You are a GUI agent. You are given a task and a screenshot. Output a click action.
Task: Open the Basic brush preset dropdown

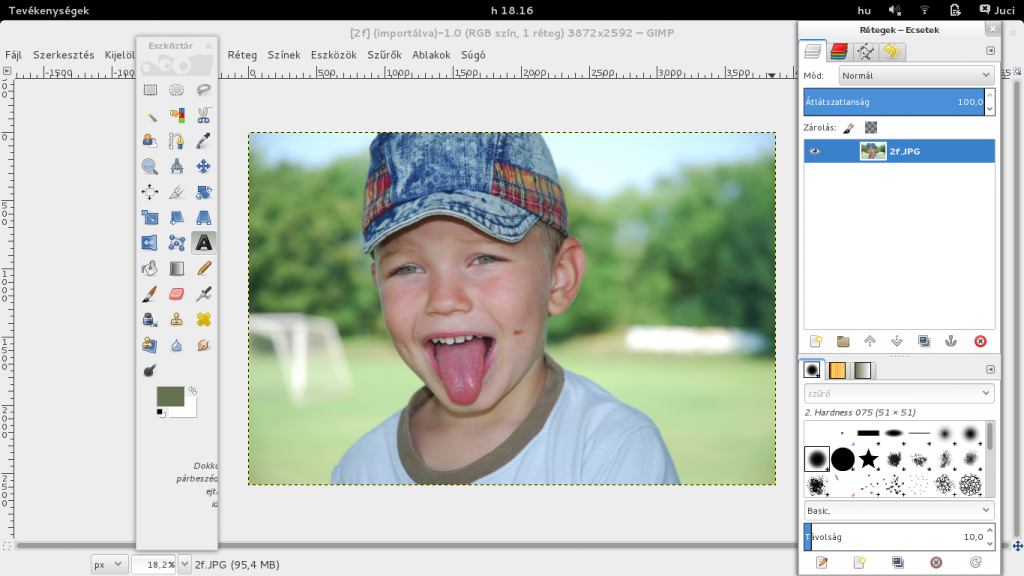[895, 510]
